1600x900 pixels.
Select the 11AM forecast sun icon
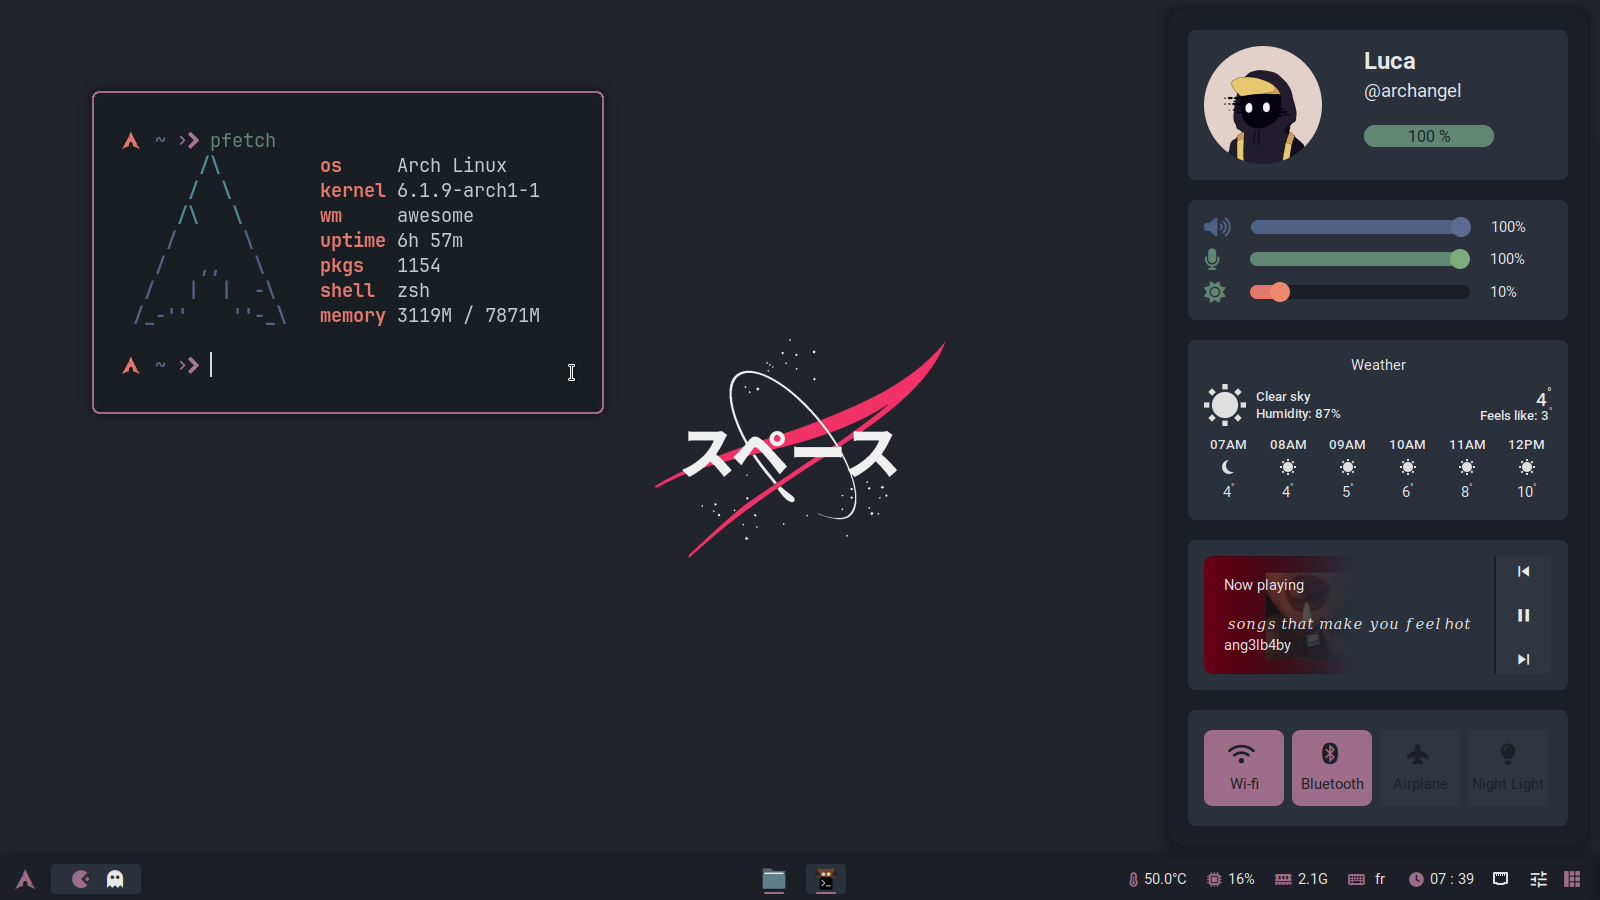1467,467
